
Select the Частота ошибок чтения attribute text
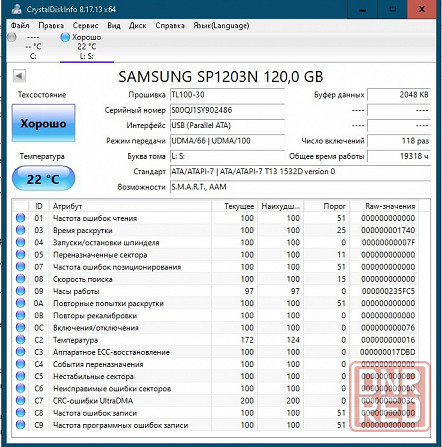click(x=95, y=218)
